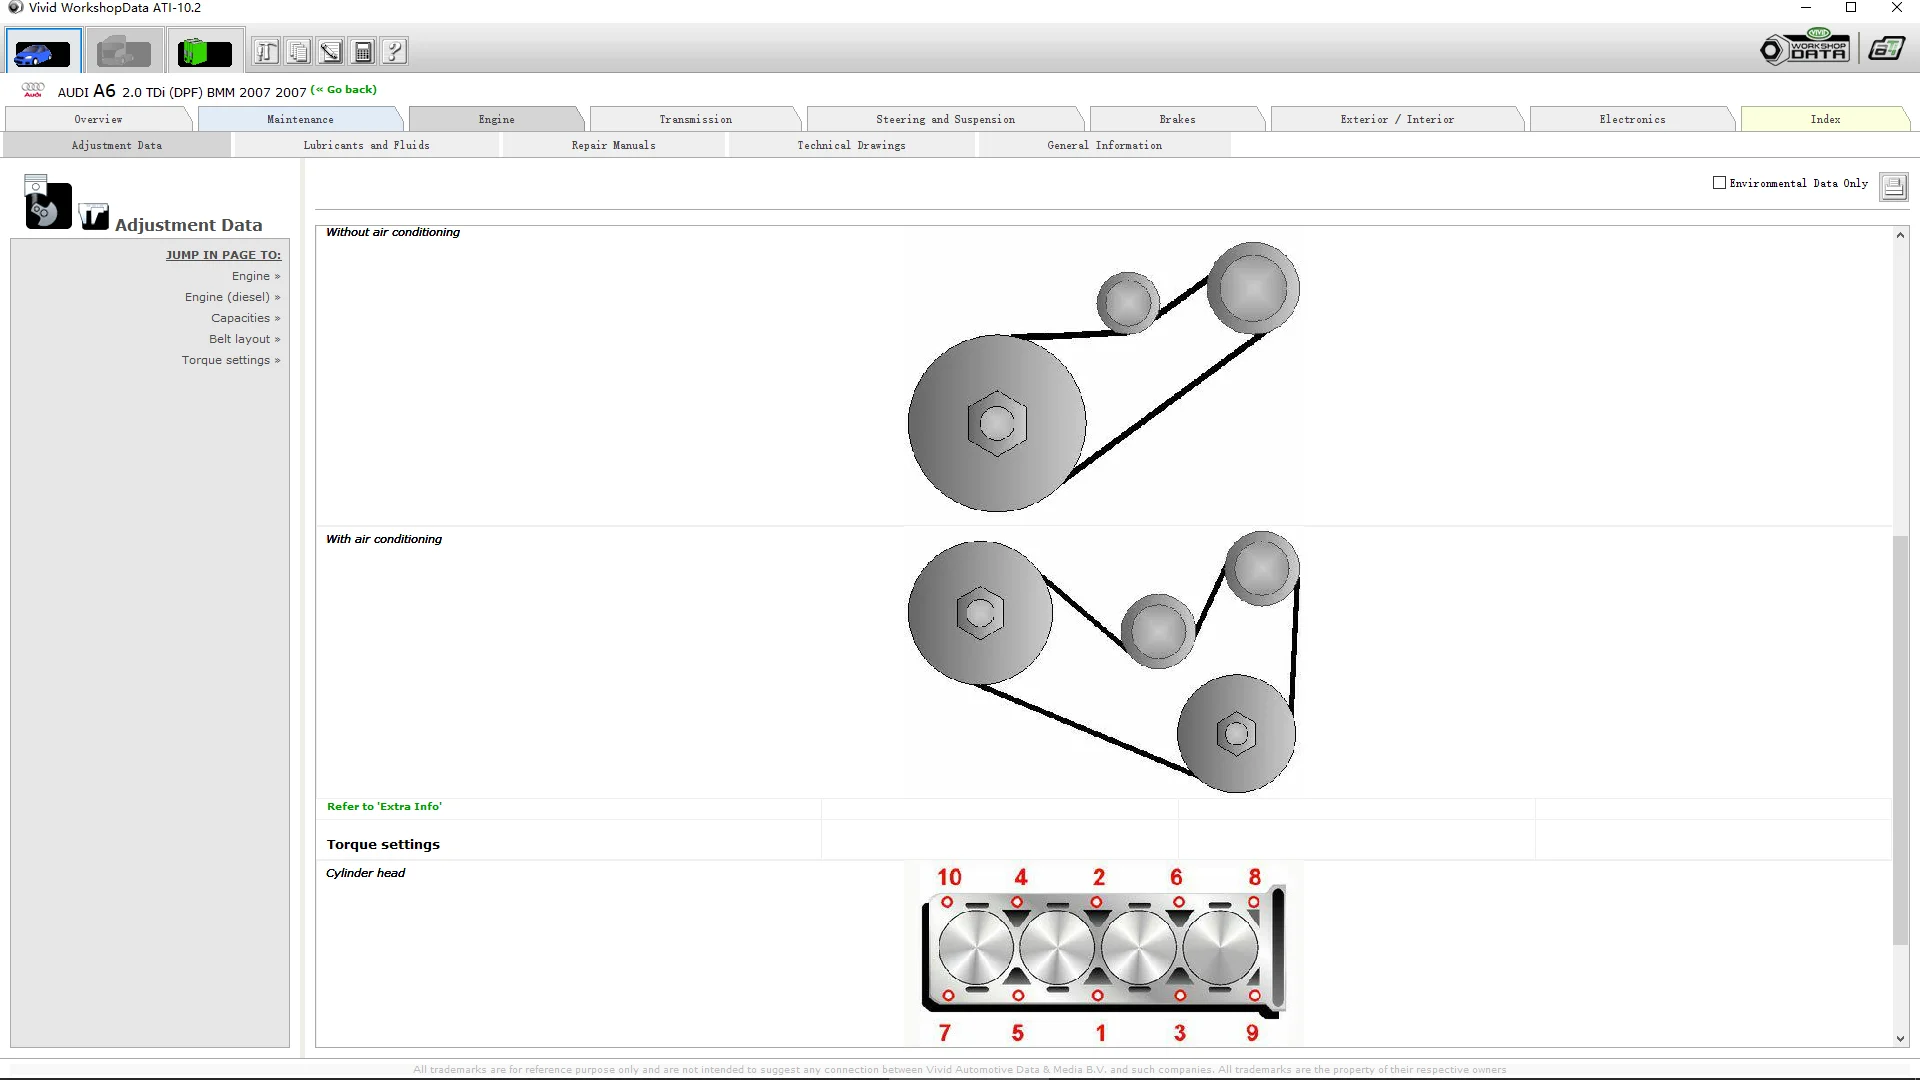This screenshot has width=1920, height=1080.
Task: Click the copy documents toolbar icon
Action: (x=298, y=52)
